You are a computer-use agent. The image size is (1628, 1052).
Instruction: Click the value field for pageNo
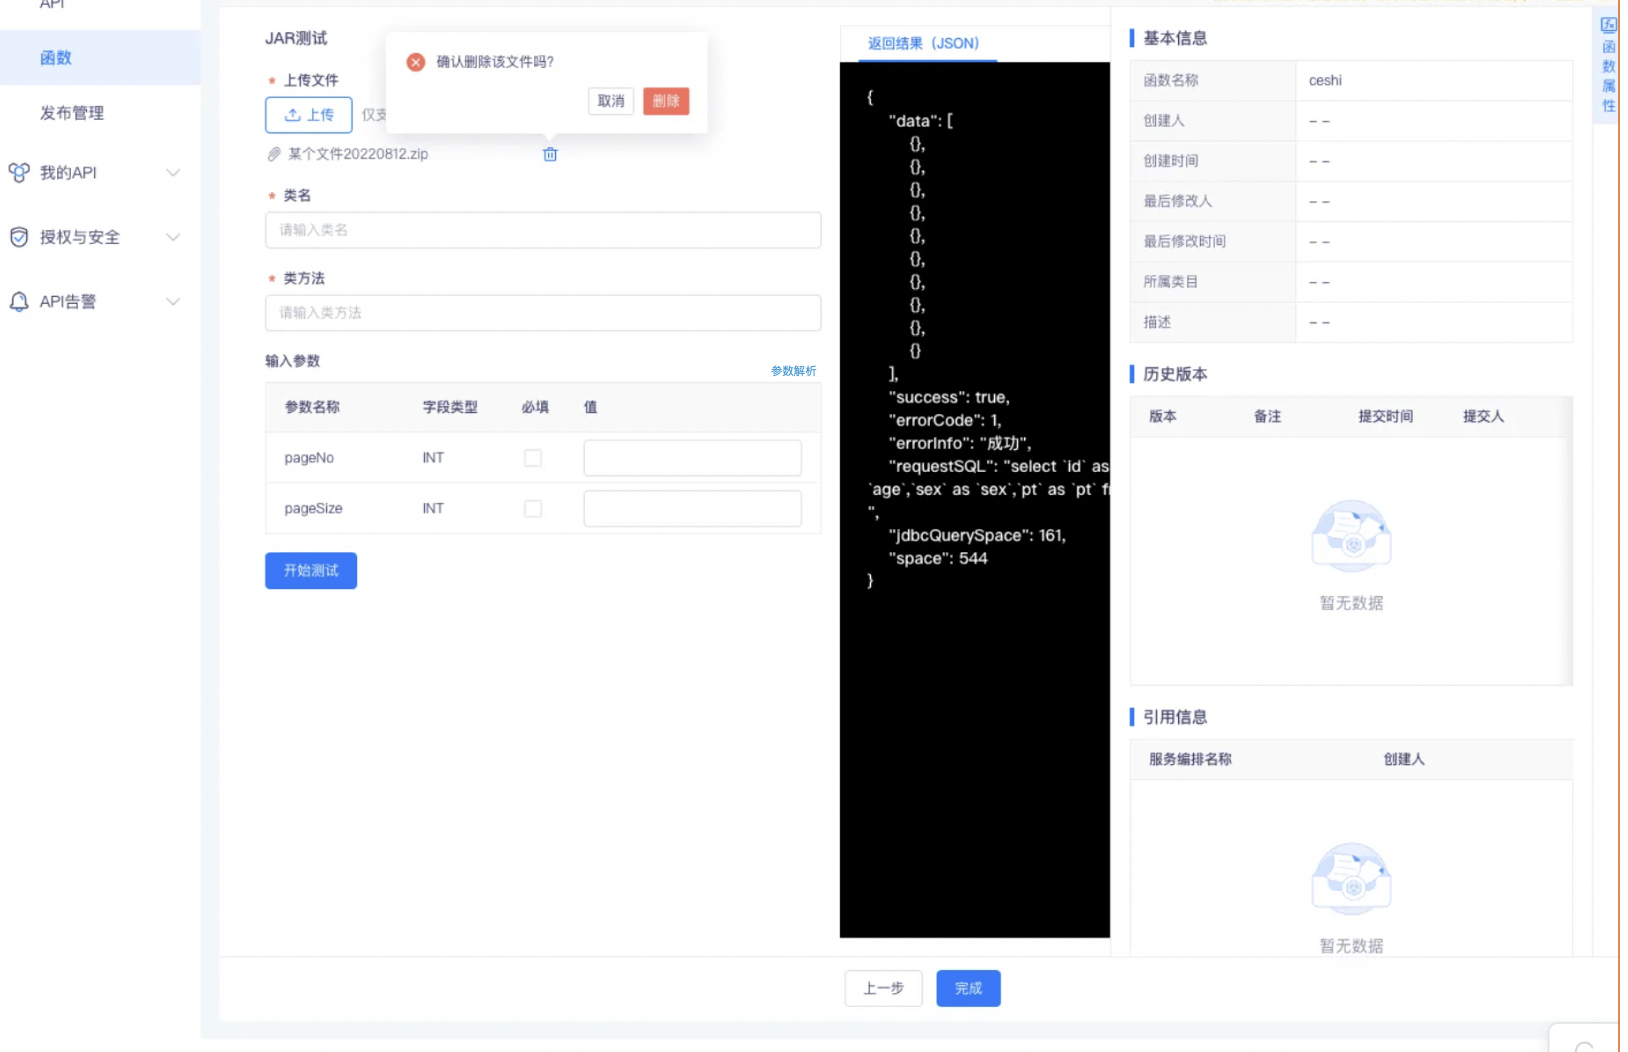tap(692, 458)
